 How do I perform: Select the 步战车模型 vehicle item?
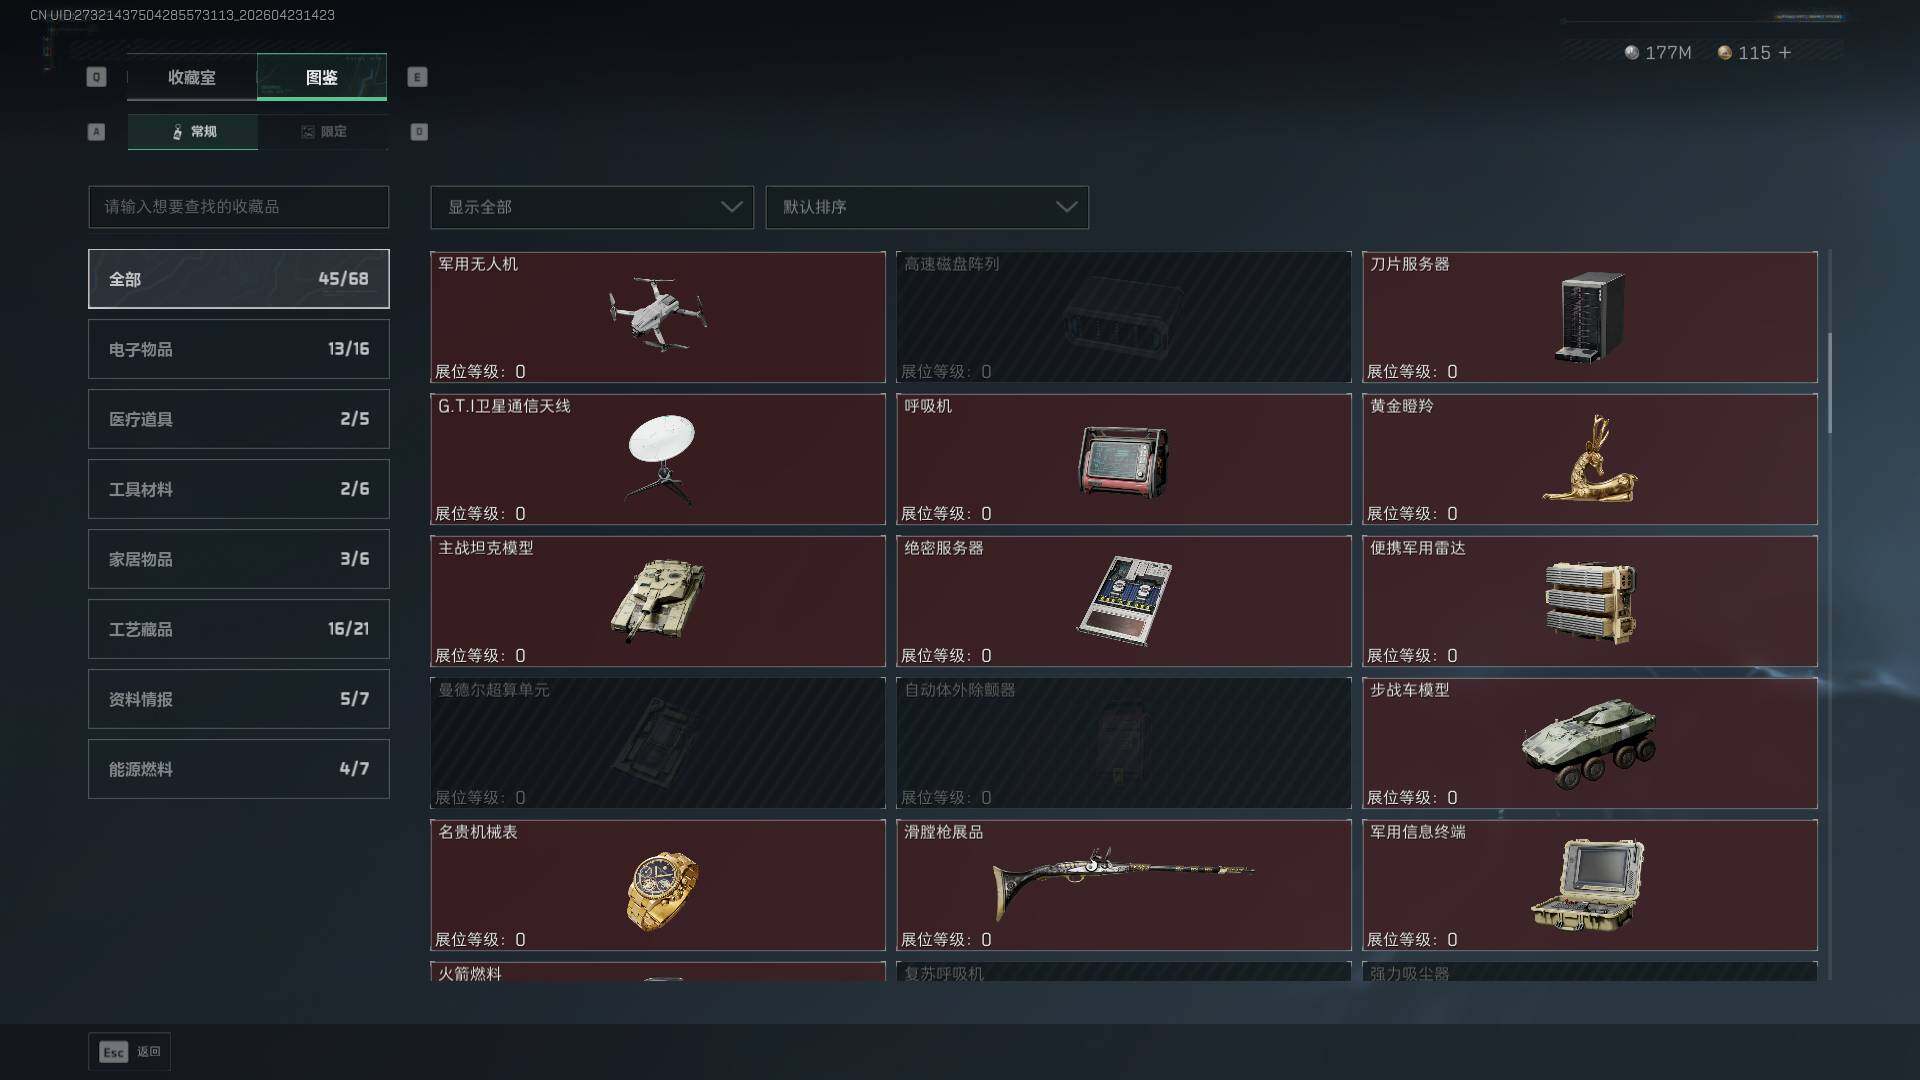click(1590, 743)
